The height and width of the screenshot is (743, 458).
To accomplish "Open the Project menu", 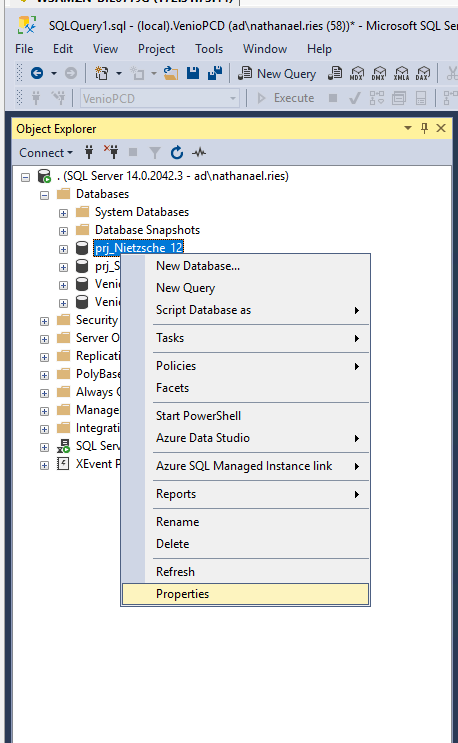I will (x=156, y=49).
